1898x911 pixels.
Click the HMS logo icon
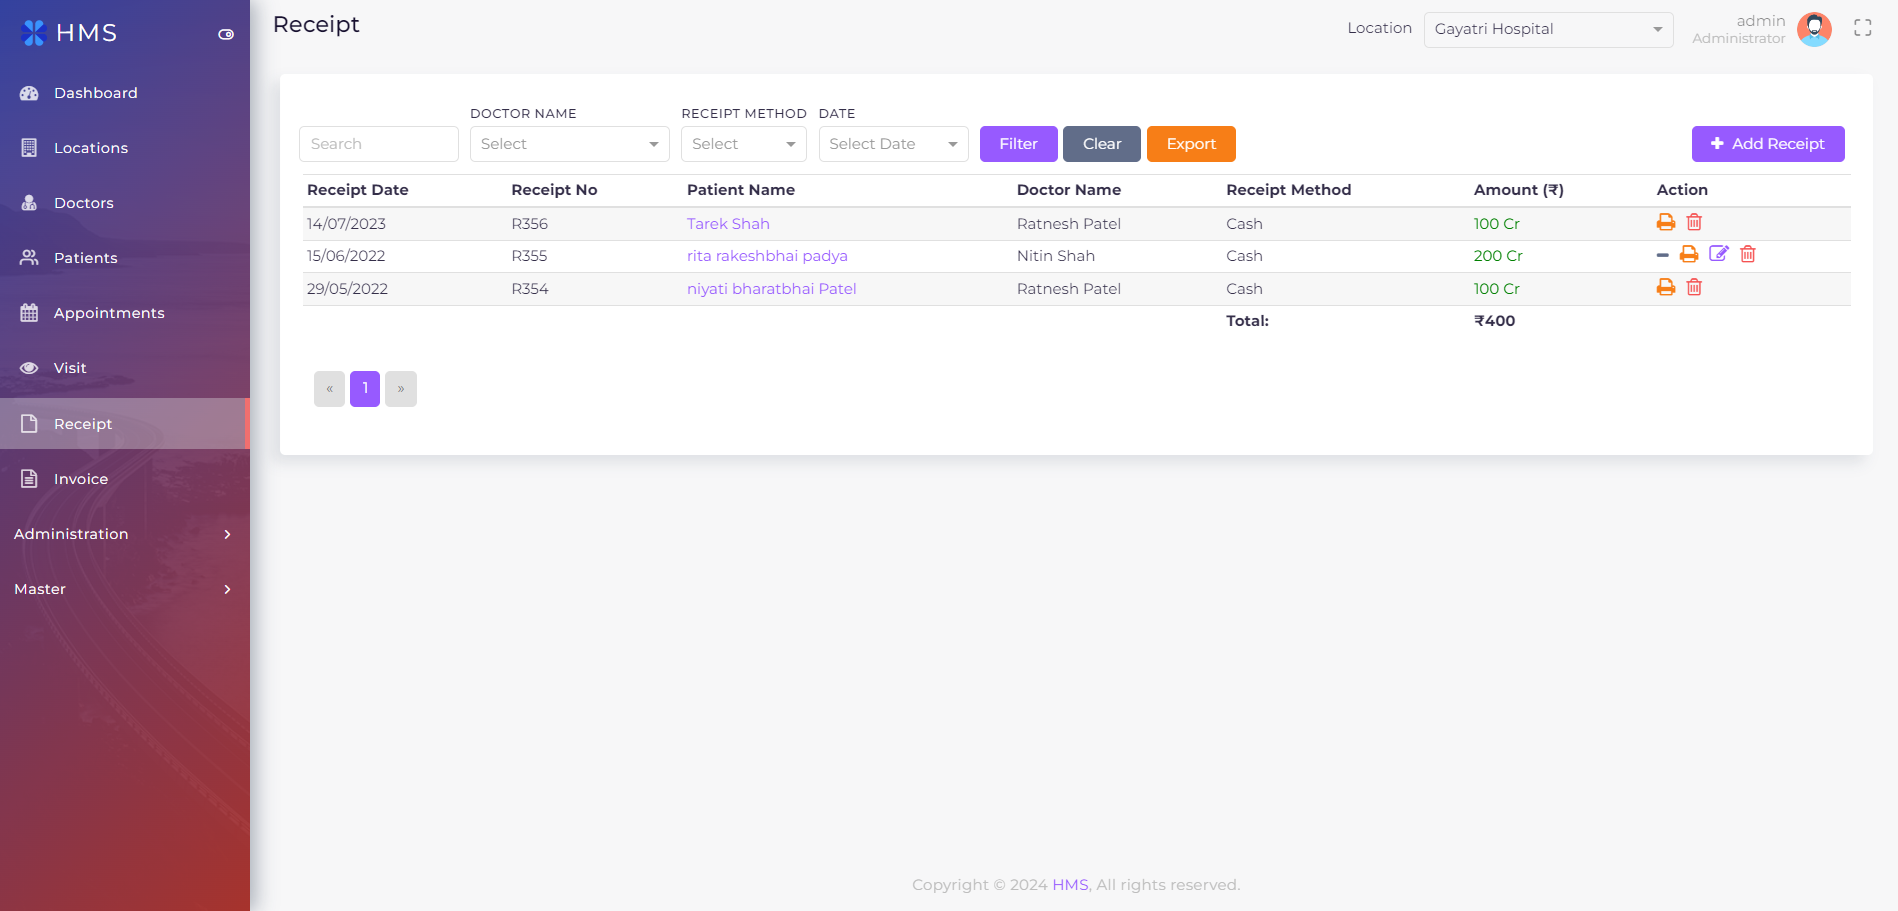pyautogui.click(x=32, y=32)
